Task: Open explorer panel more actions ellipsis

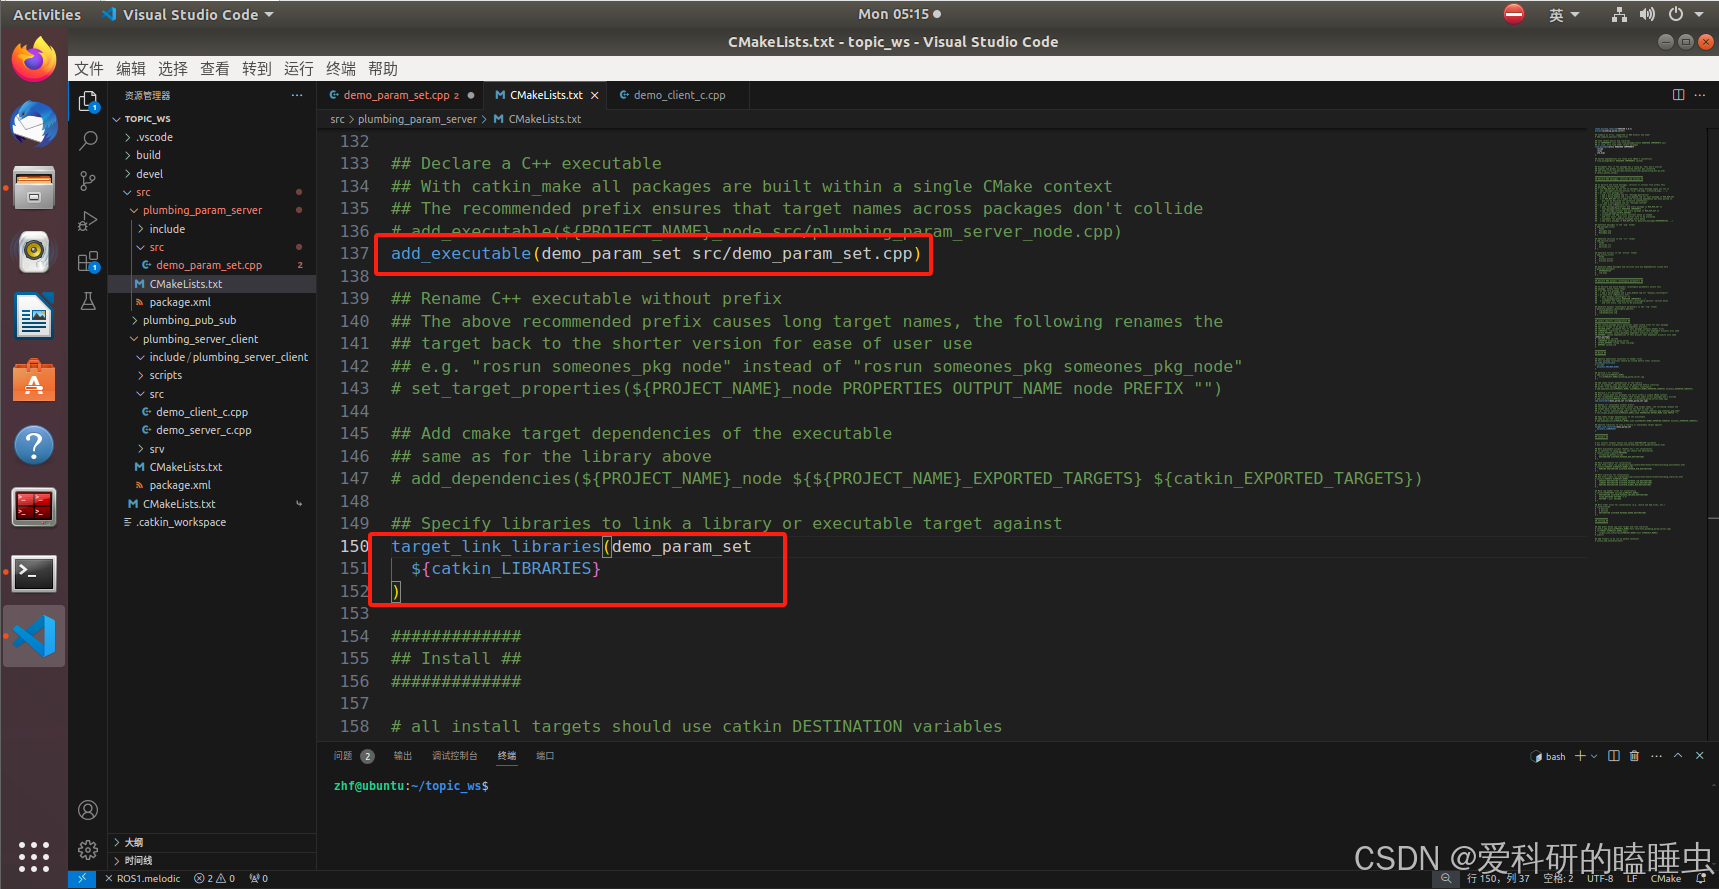Action: pyautogui.click(x=297, y=95)
